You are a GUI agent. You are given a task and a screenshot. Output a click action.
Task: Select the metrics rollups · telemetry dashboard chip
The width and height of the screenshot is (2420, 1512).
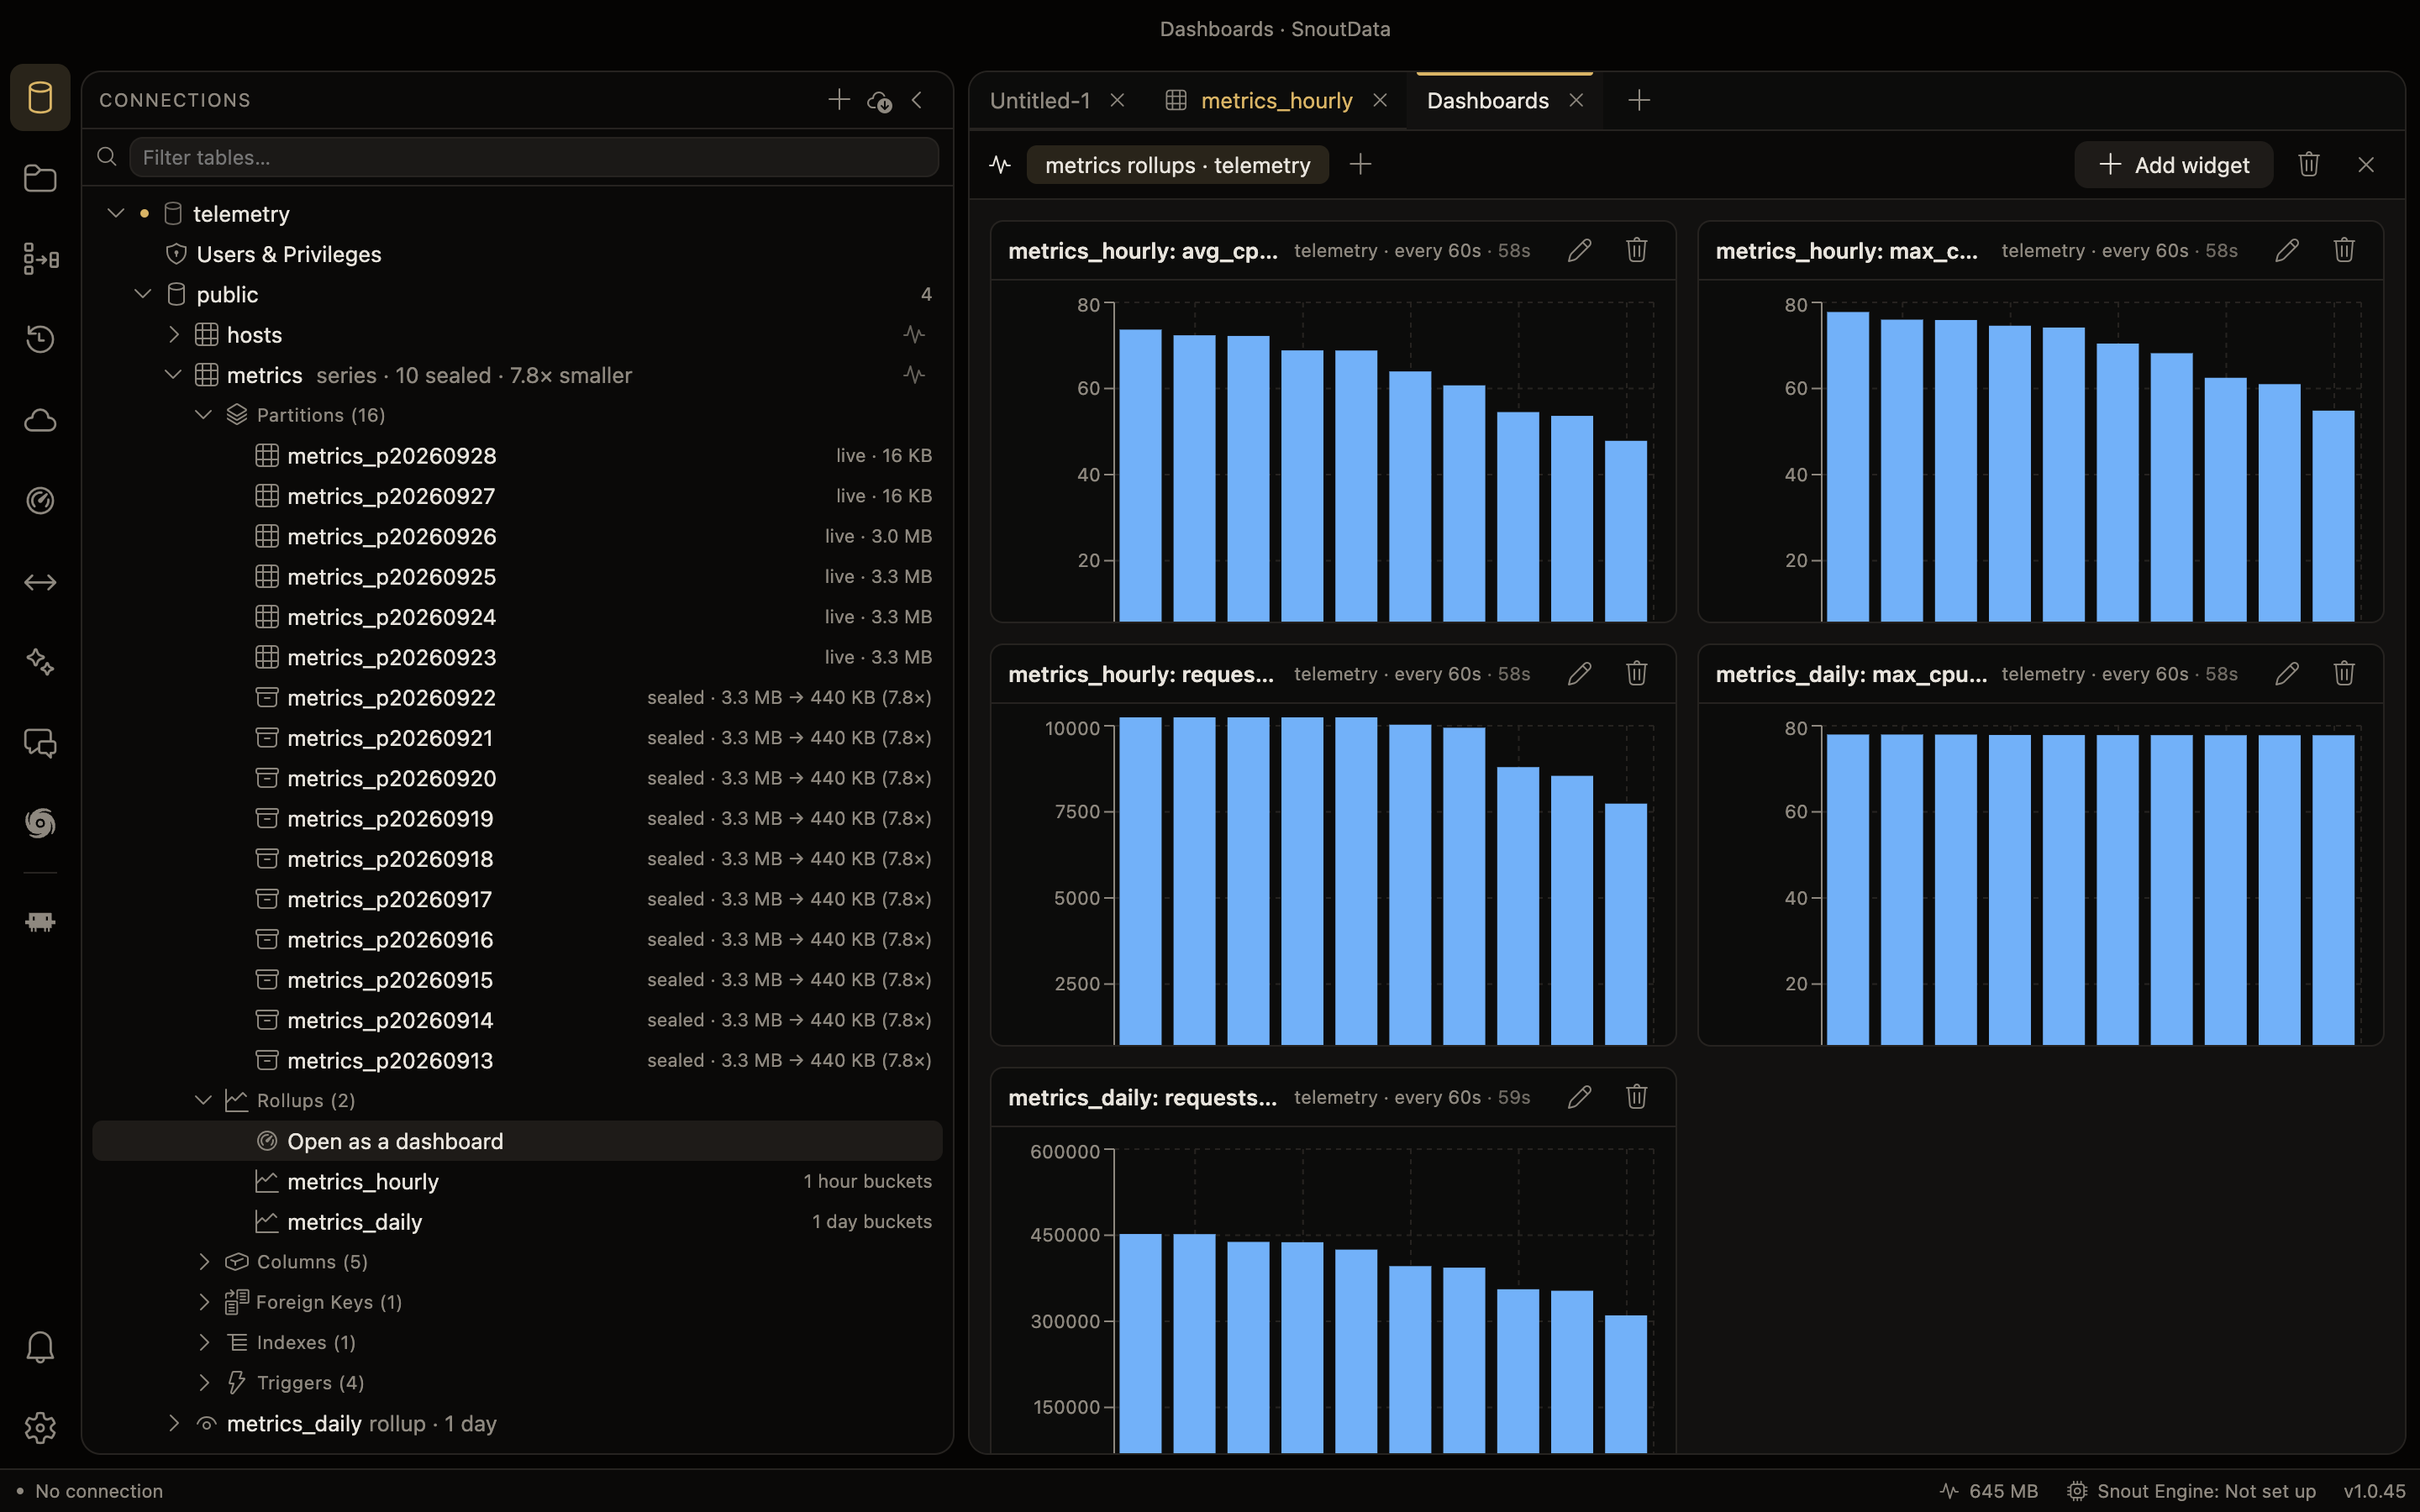click(x=1177, y=165)
